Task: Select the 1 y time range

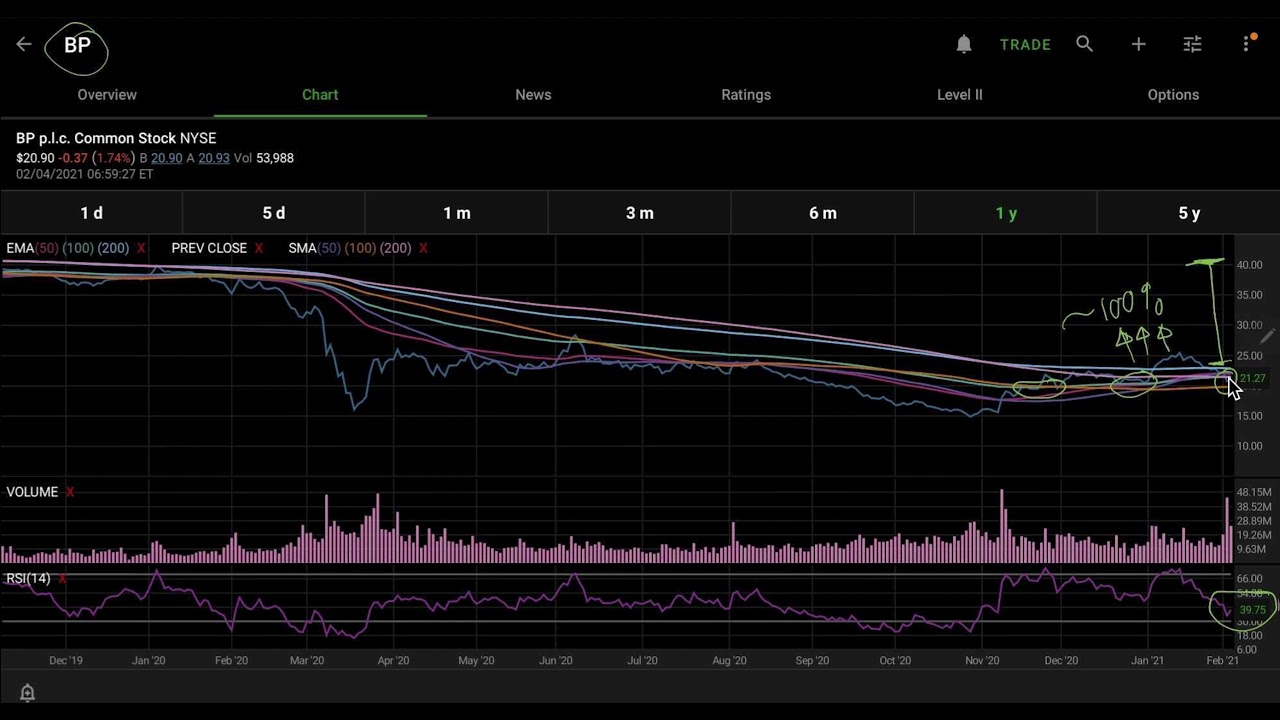Action: (1006, 213)
